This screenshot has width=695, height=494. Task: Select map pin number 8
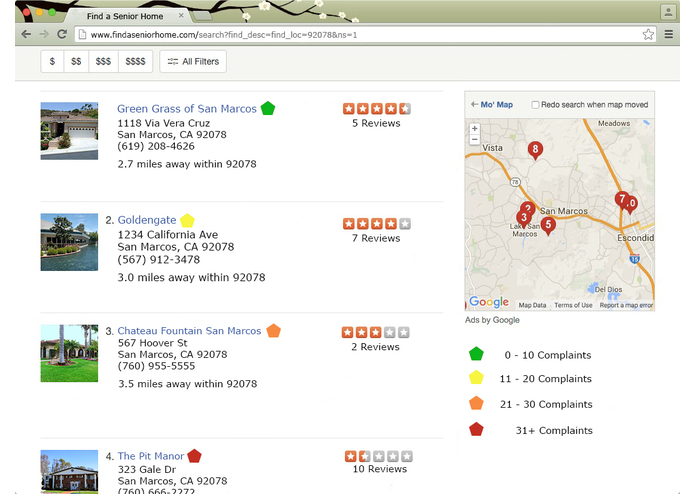[535, 151]
